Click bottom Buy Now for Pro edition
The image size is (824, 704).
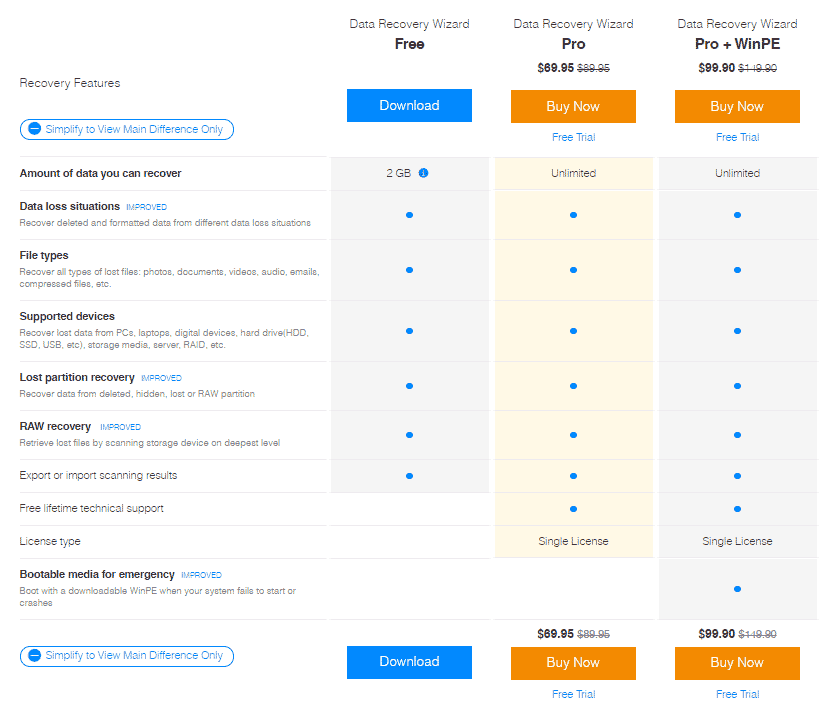coord(573,663)
